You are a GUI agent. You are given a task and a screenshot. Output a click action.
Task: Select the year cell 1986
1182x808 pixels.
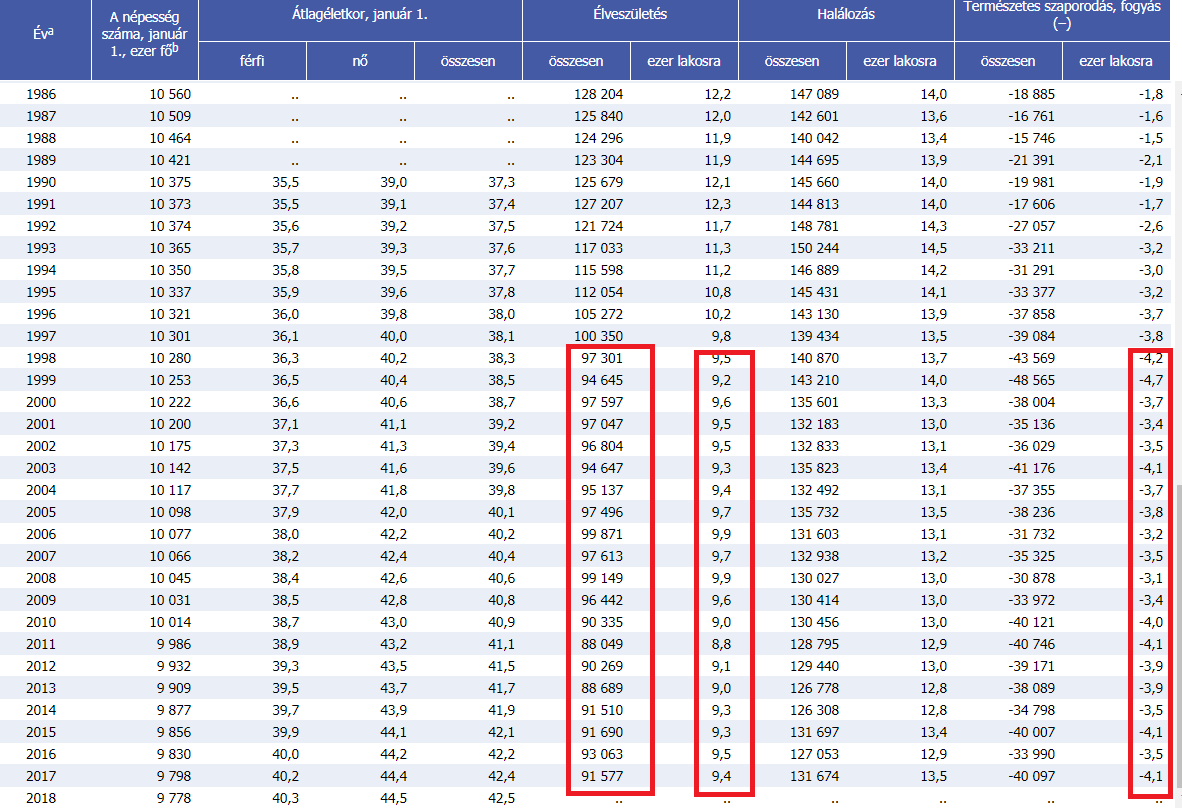(41, 94)
